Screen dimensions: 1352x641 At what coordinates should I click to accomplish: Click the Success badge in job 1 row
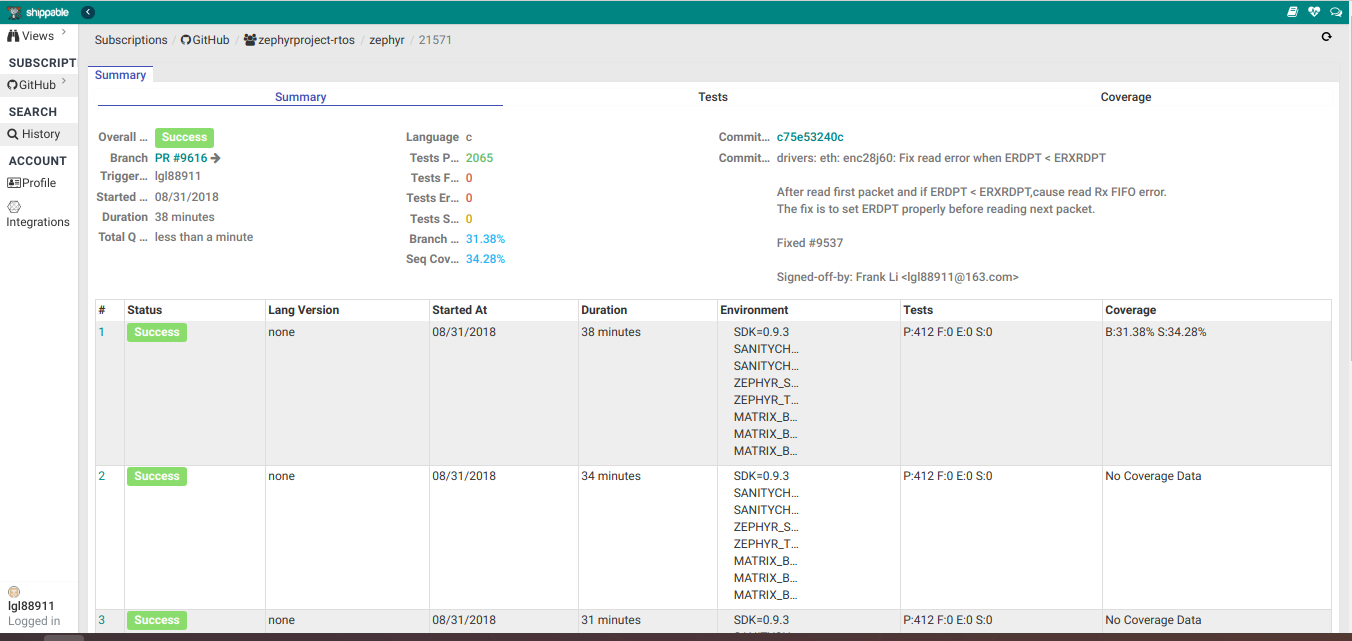click(x=157, y=332)
